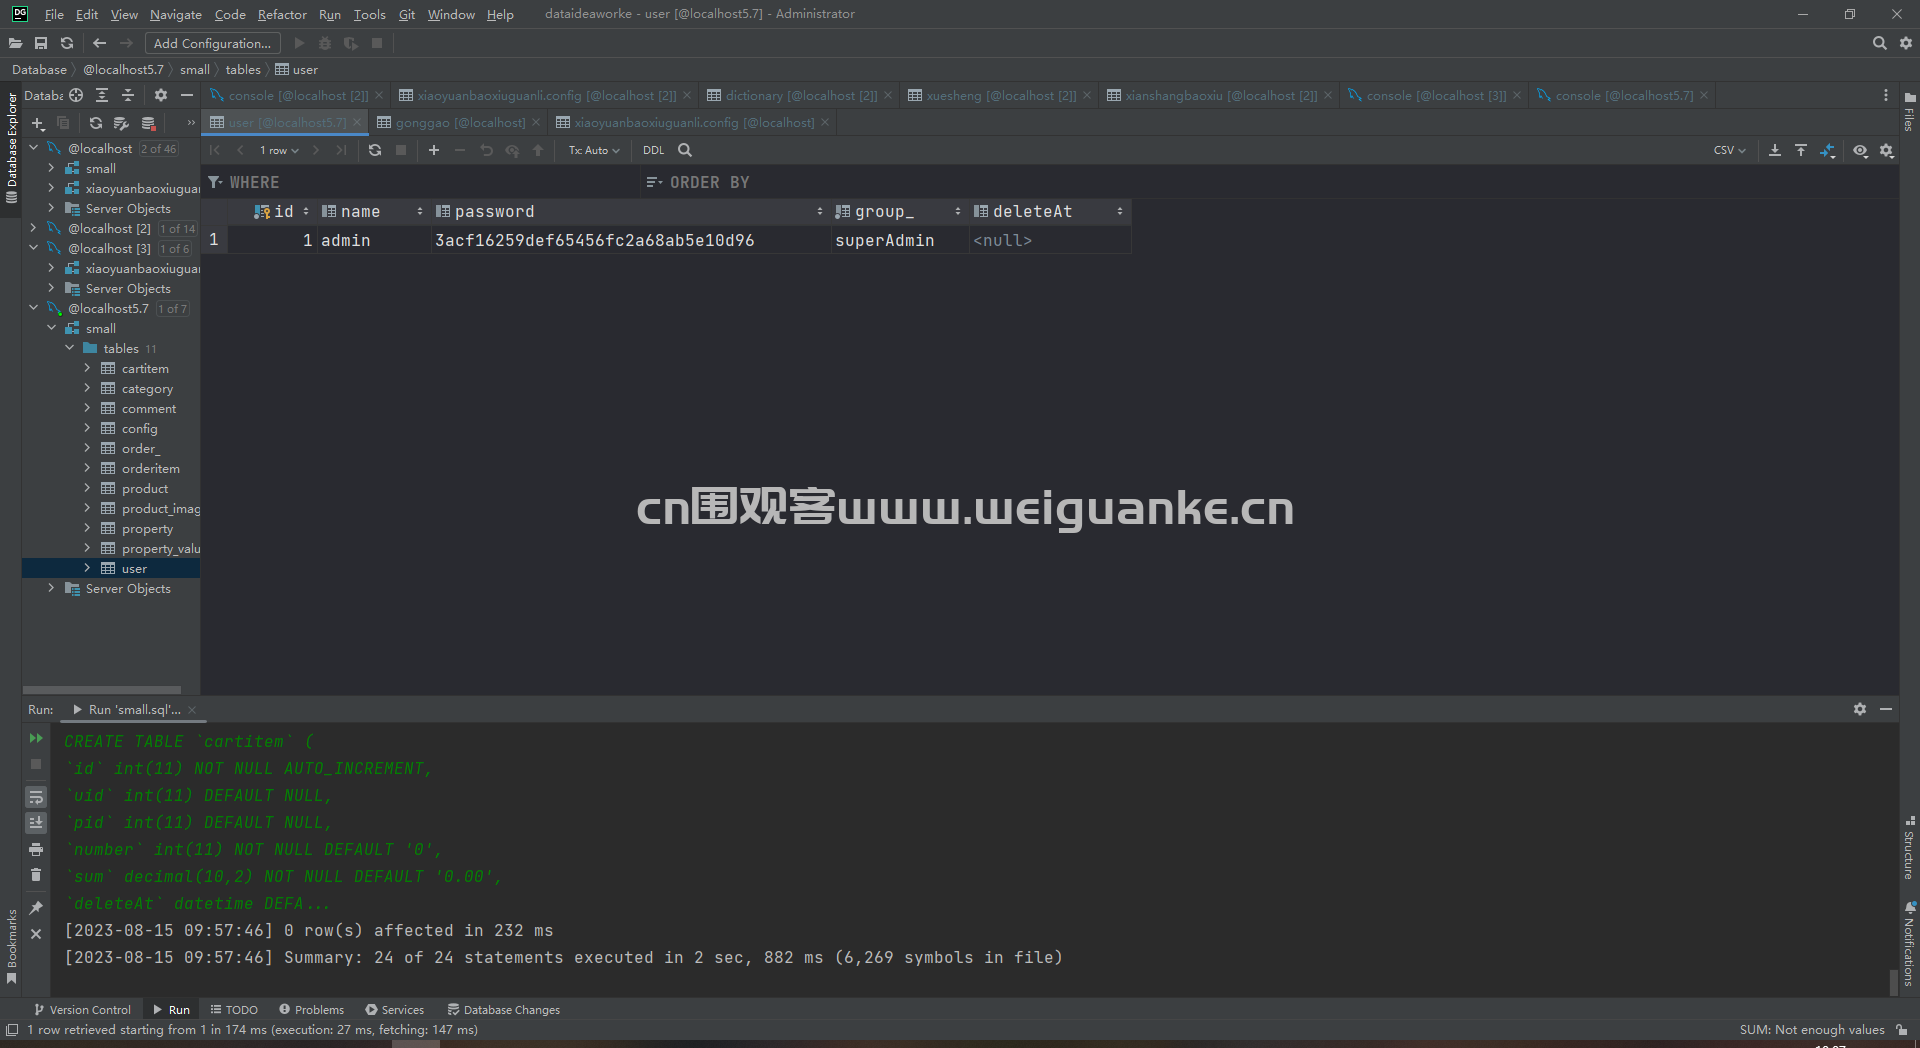Click the Import data upload icon
The image size is (1920, 1048).
click(x=1801, y=150)
